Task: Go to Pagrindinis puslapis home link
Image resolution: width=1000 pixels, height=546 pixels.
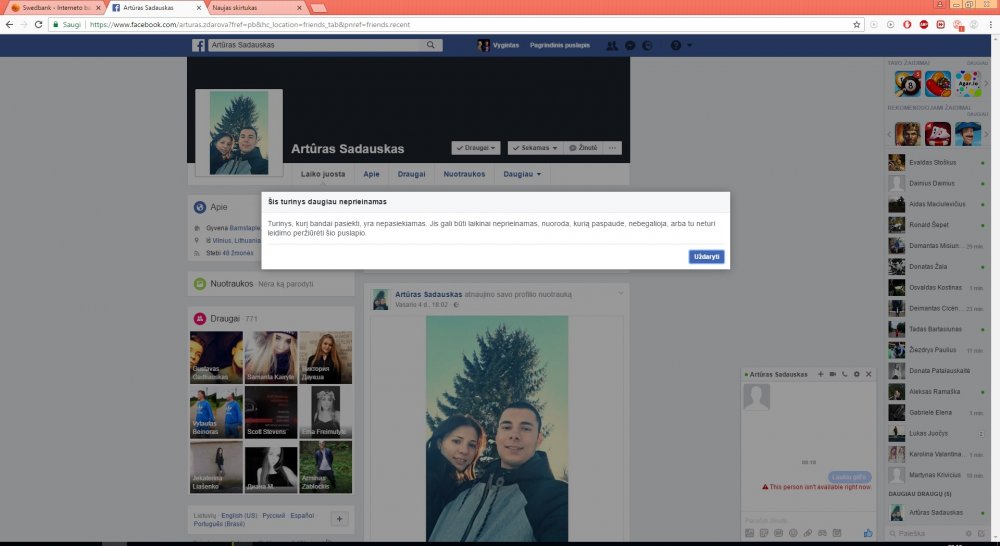Action: point(559,45)
